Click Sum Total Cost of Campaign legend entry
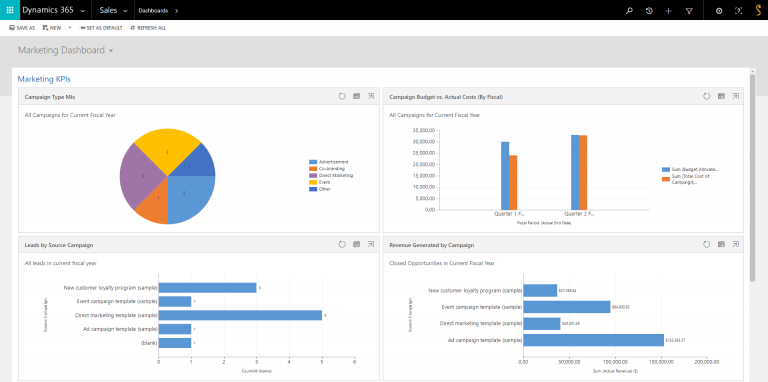 (x=685, y=179)
